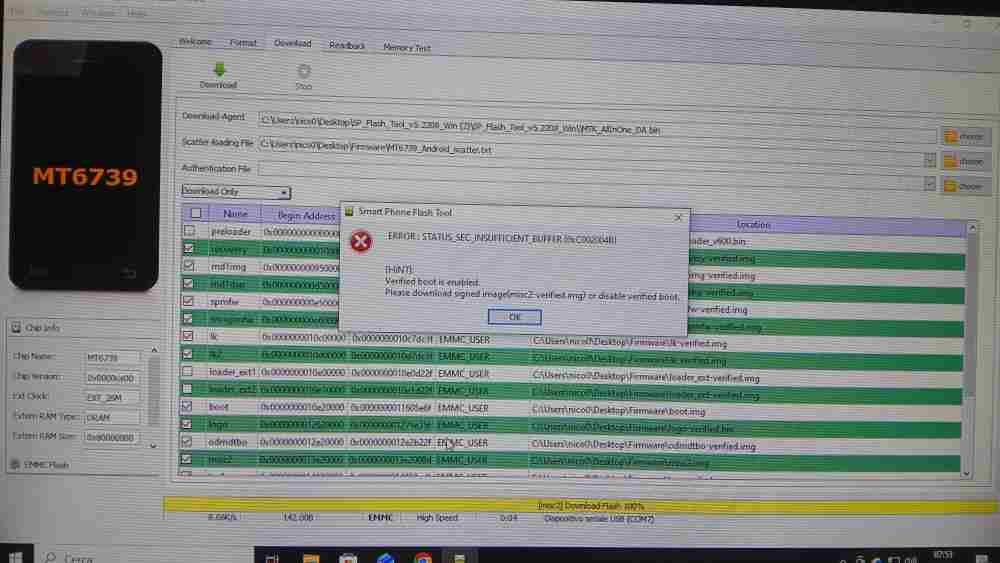
Task: Expand the Authentication File path dropdown
Action: 929,184
